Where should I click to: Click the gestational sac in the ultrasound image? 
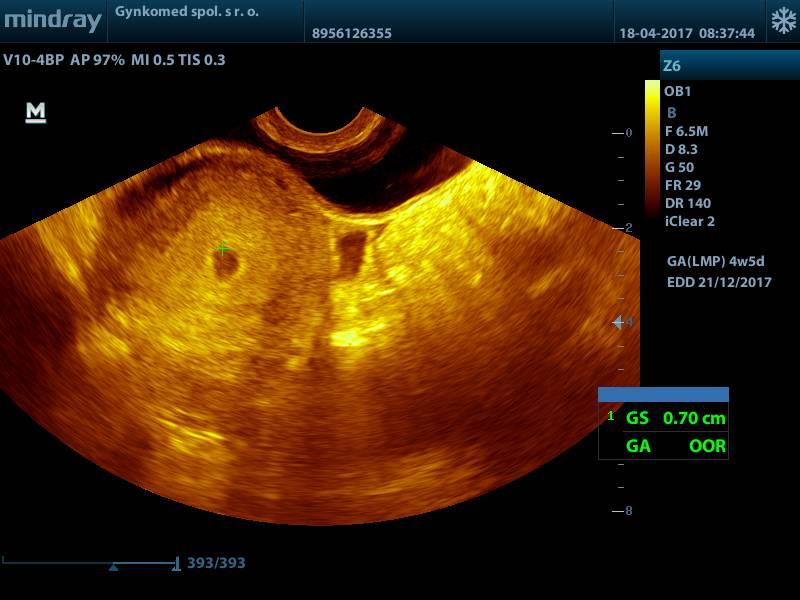click(x=227, y=263)
